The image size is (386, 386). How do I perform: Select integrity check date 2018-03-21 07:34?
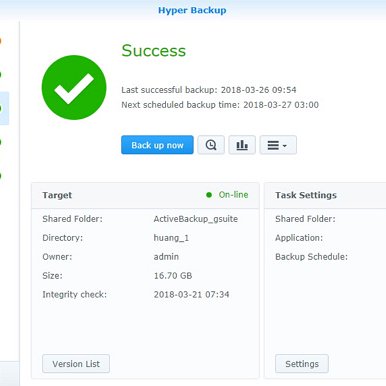click(x=191, y=295)
